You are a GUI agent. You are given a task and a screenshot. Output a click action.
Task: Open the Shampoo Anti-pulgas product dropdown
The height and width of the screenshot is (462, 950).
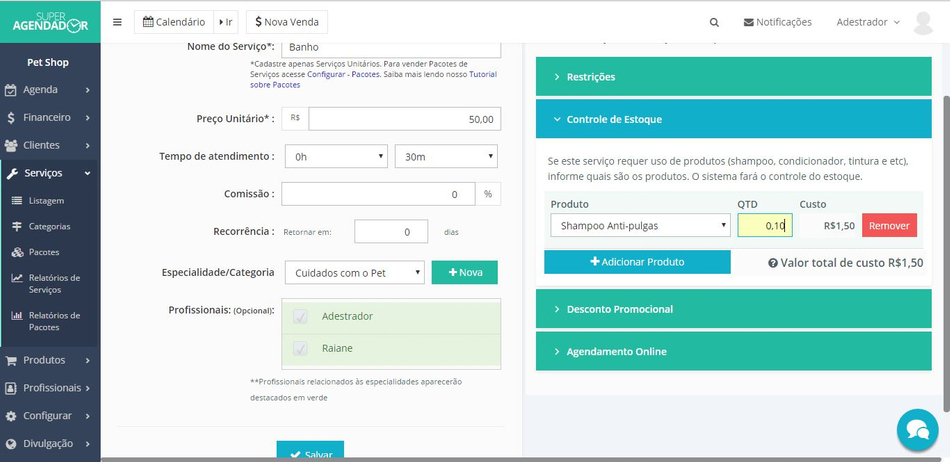coord(640,226)
